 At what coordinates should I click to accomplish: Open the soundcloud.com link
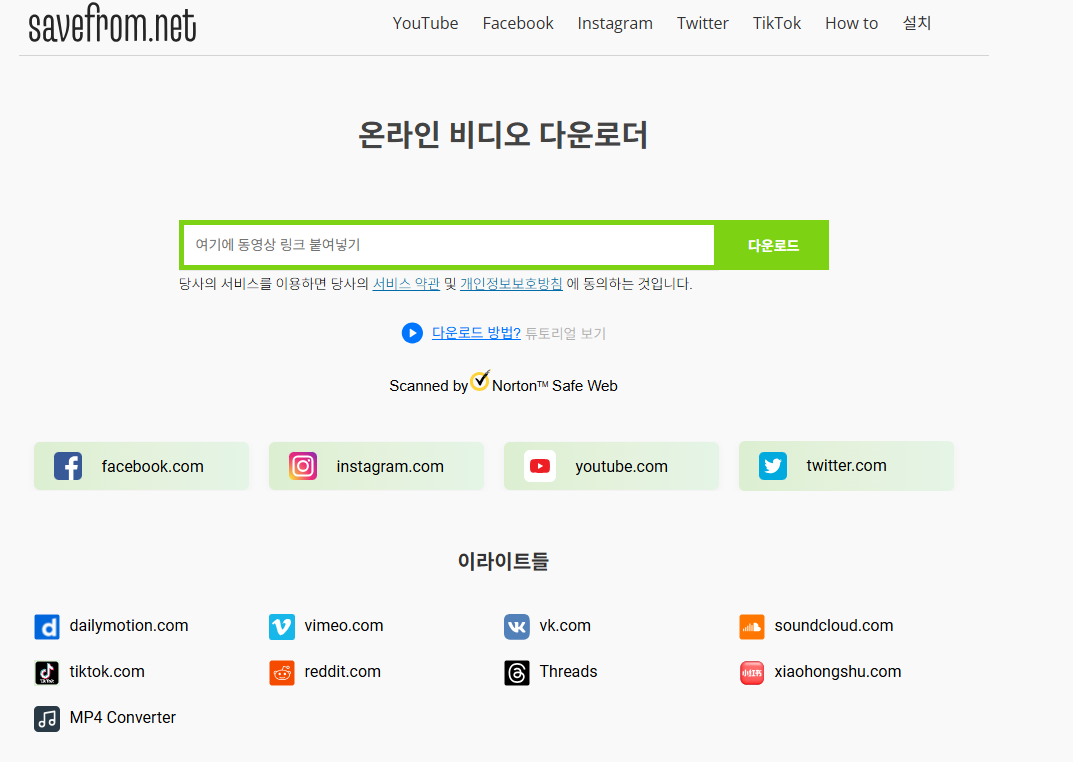833,626
